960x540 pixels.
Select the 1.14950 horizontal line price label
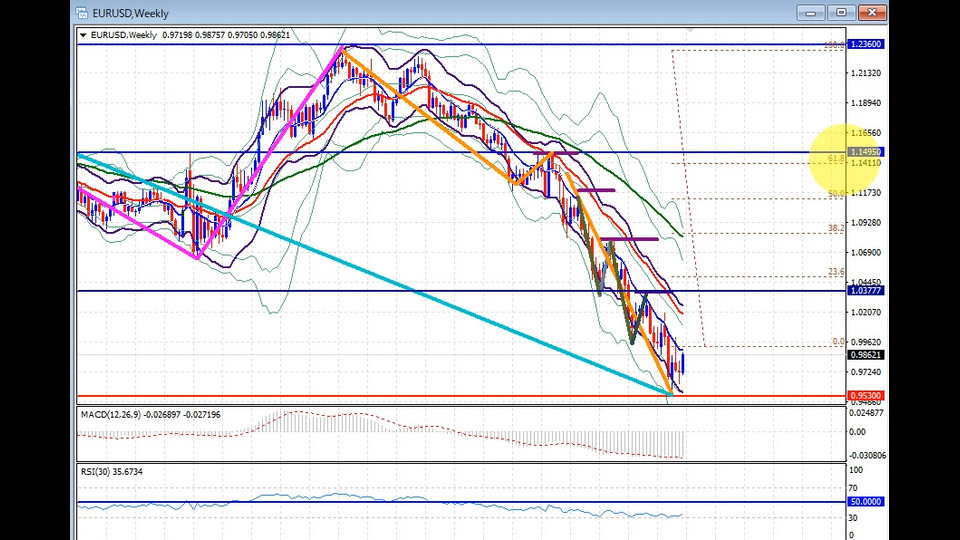point(866,152)
